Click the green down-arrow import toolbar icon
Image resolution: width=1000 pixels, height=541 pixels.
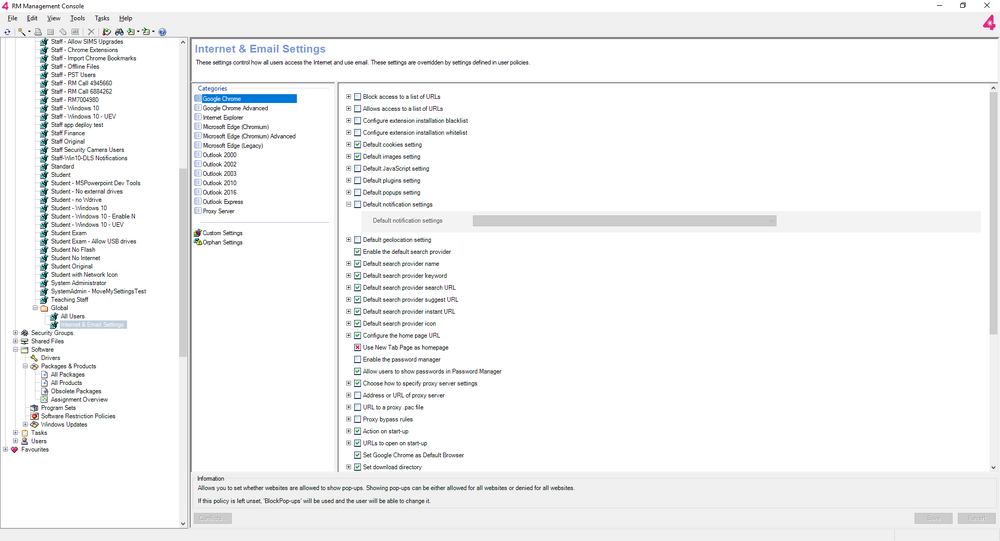[x=131, y=32]
